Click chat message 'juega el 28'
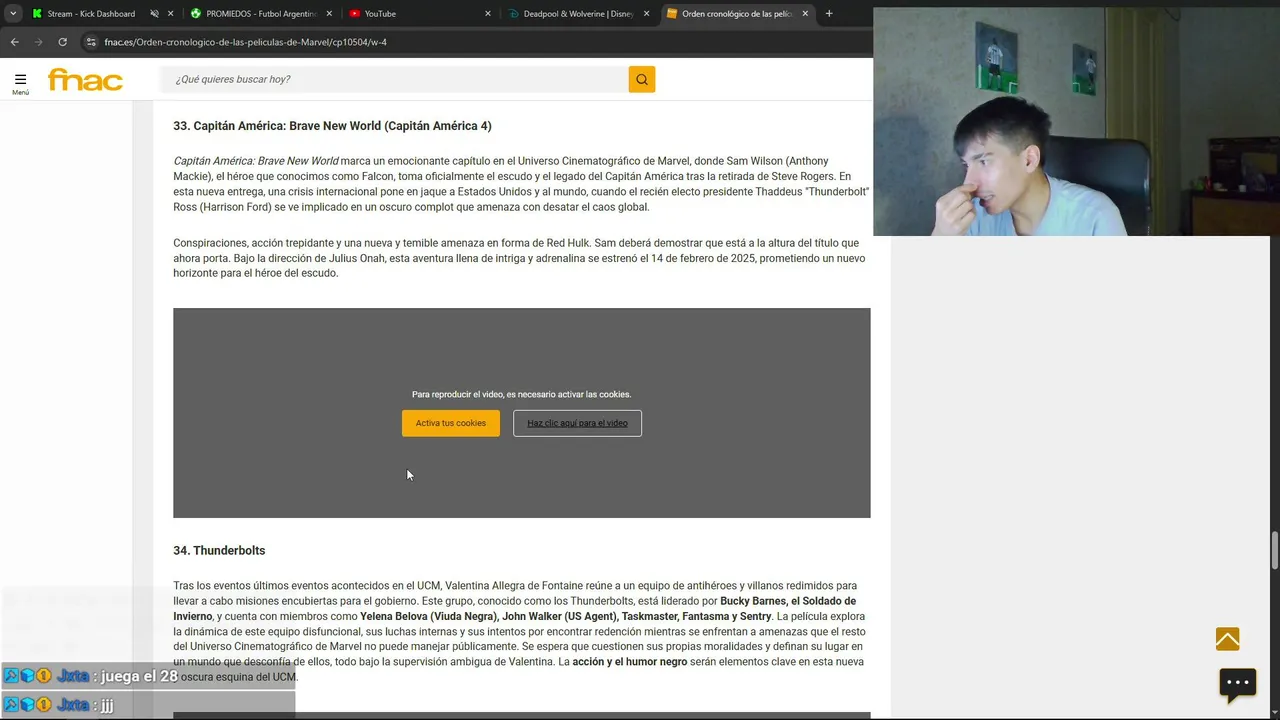 (x=139, y=676)
